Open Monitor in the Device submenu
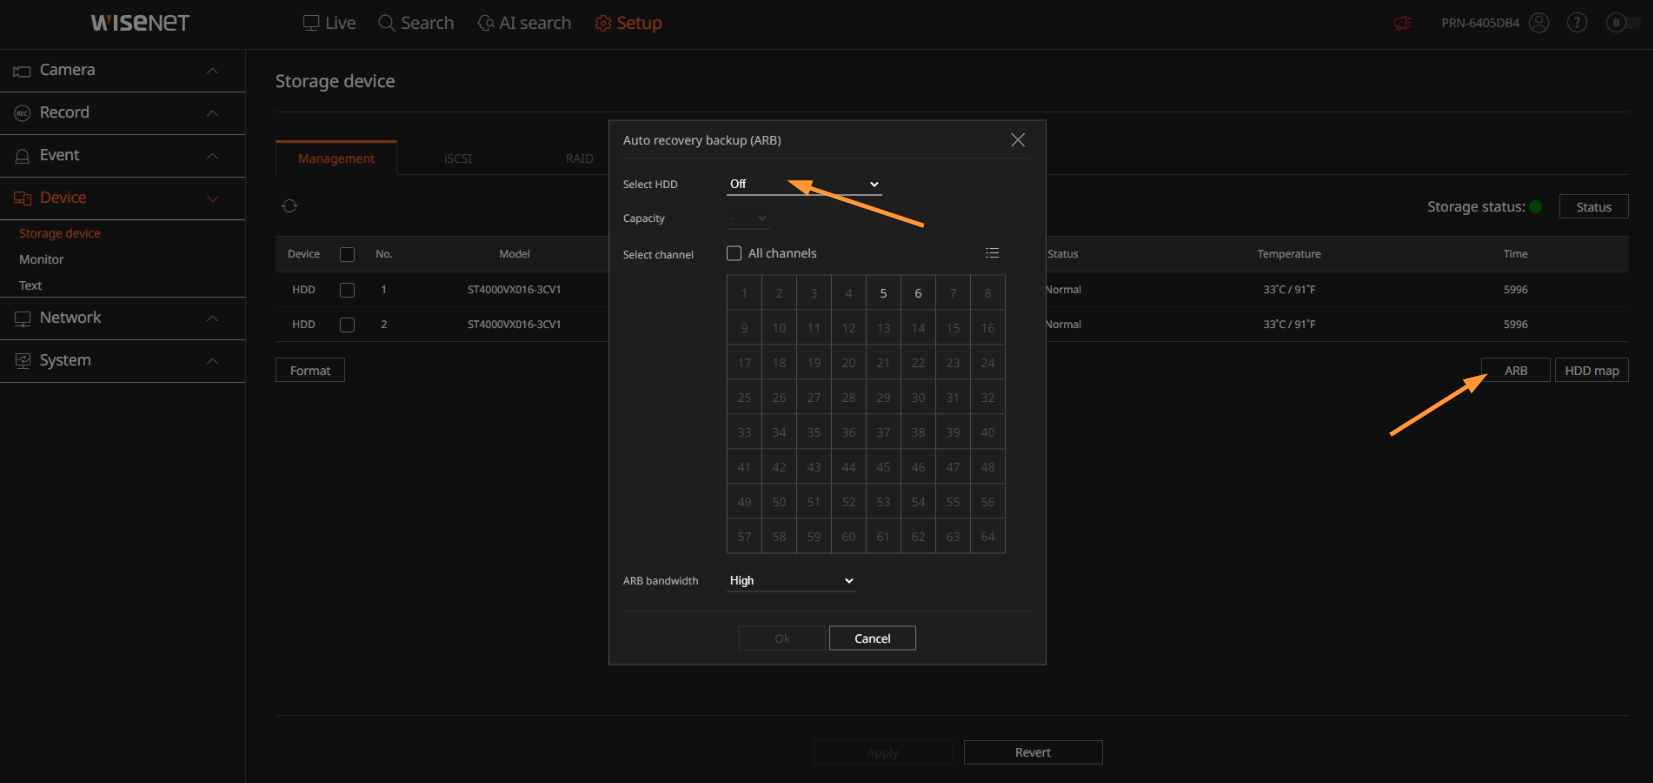Viewport: 1653px width, 783px height. pyautogui.click(x=41, y=259)
